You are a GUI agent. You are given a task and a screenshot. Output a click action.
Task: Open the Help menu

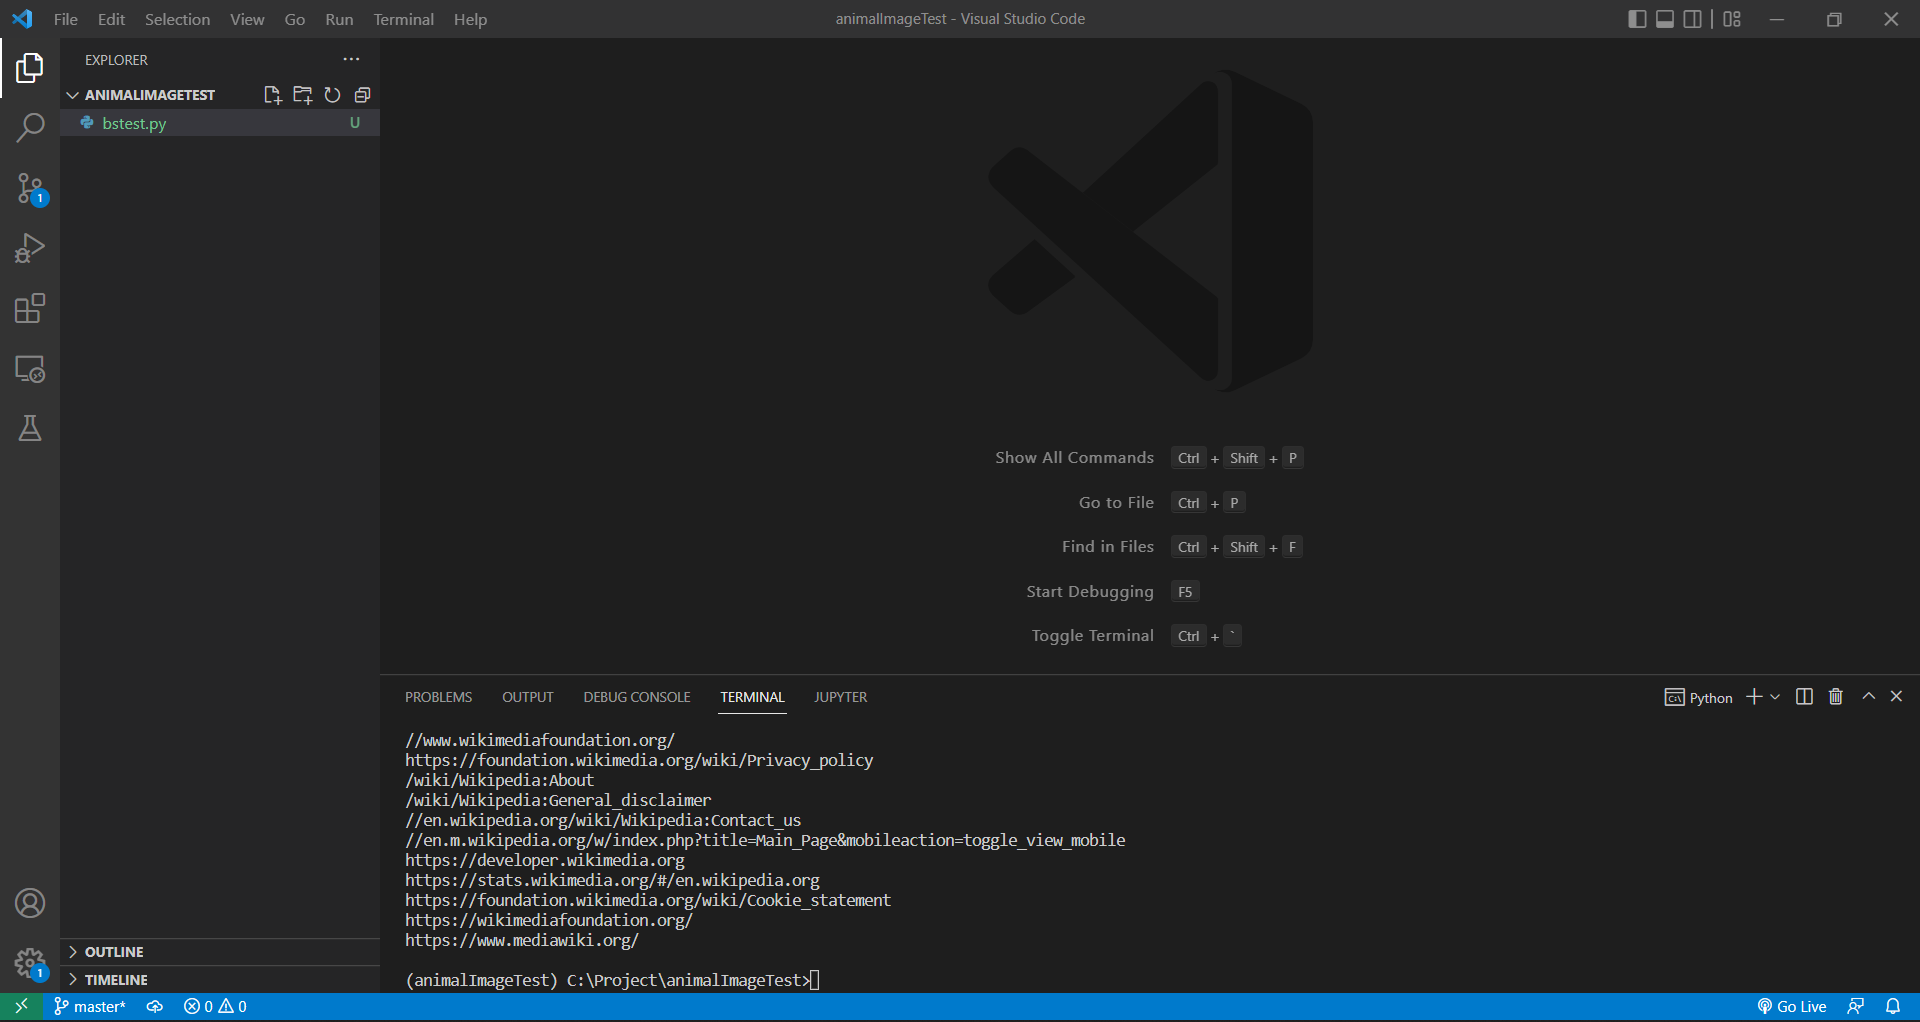click(470, 19)
